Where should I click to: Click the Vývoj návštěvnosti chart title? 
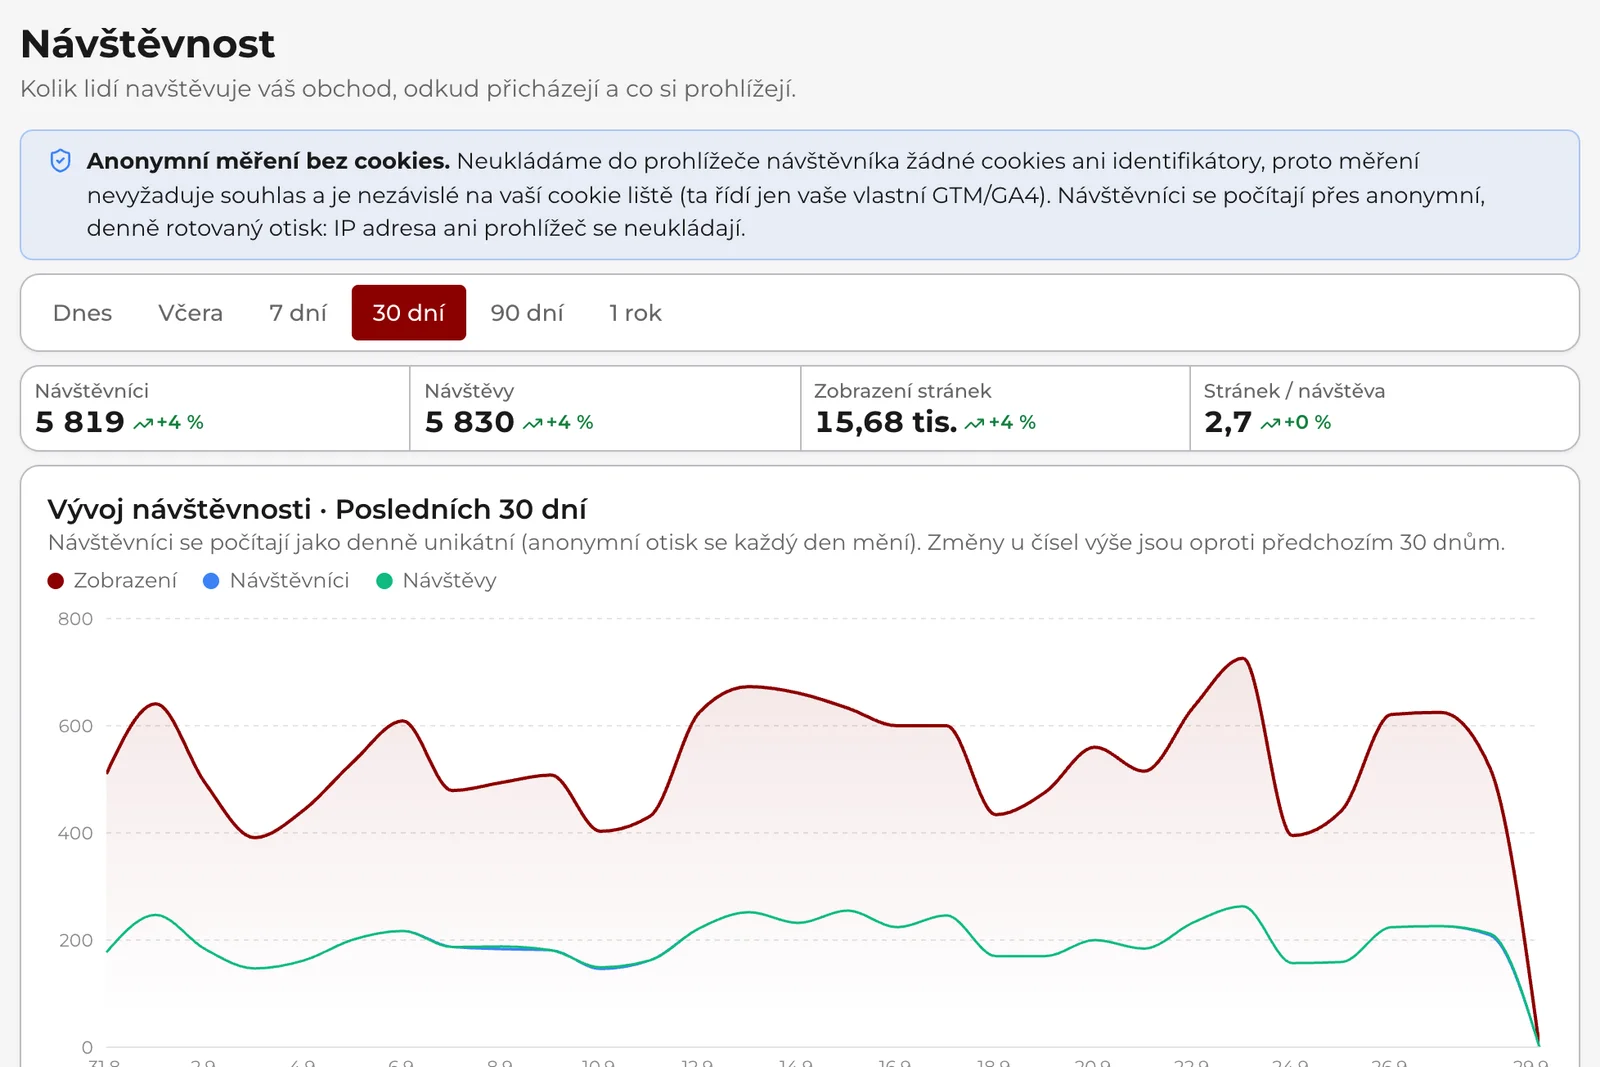point(317,509)
